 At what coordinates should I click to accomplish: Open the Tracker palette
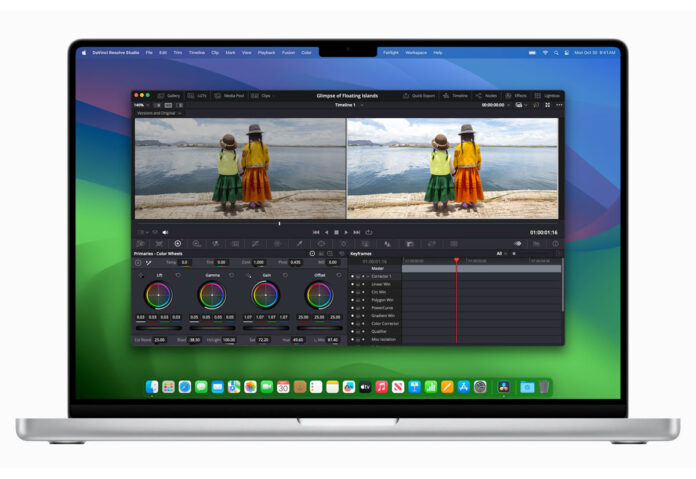point(344,244)
